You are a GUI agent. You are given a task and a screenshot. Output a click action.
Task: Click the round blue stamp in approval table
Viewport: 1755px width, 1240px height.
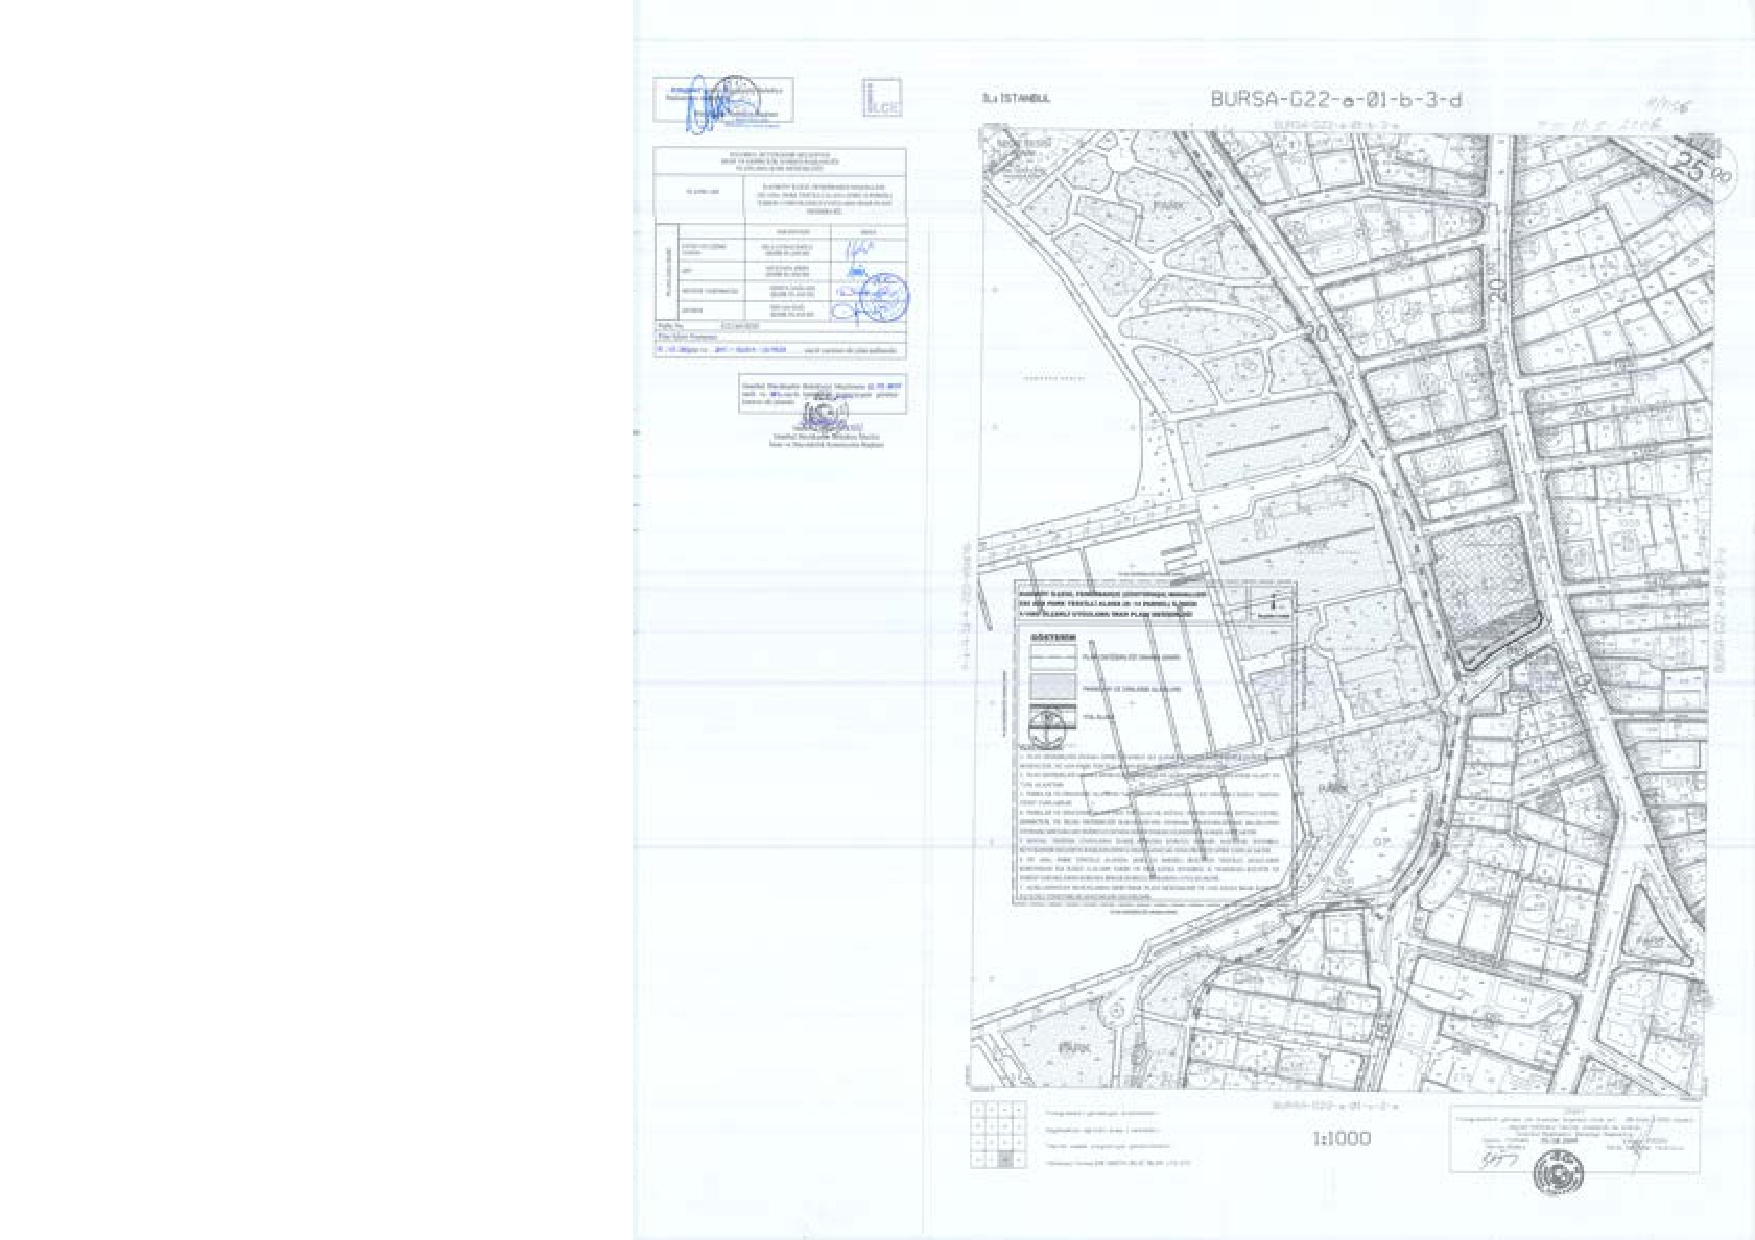tap(884, 297)
